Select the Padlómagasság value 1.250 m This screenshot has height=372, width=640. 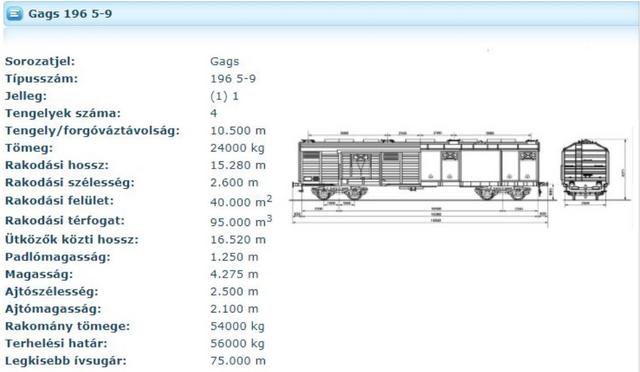(x=235, y=257)
